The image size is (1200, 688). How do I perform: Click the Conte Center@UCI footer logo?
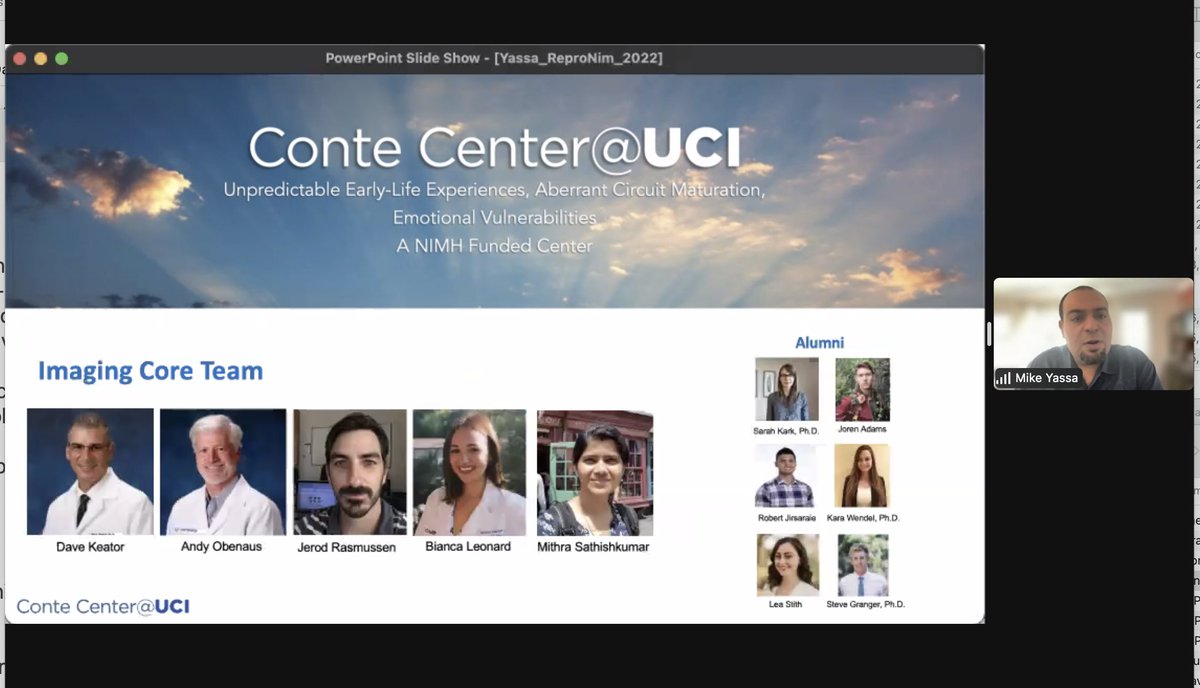tap(103, 606)
